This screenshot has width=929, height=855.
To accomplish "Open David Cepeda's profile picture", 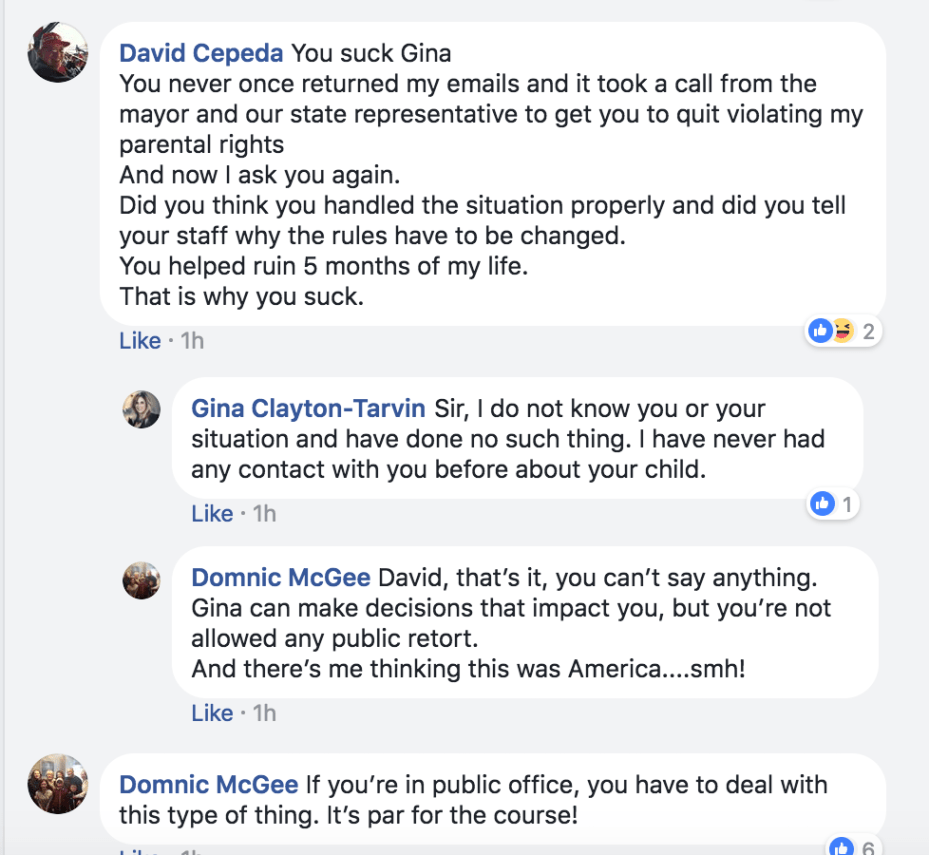I will coord(57,52).
